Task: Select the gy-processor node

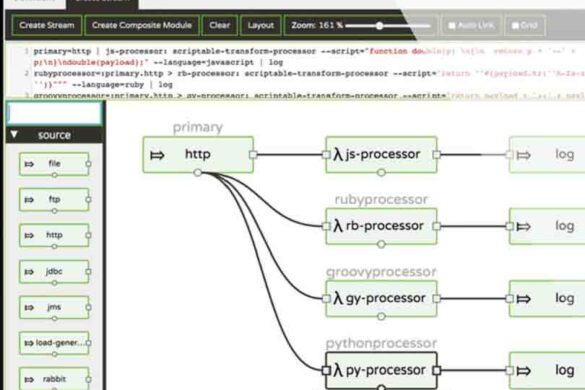Action: tap(381, 299)
